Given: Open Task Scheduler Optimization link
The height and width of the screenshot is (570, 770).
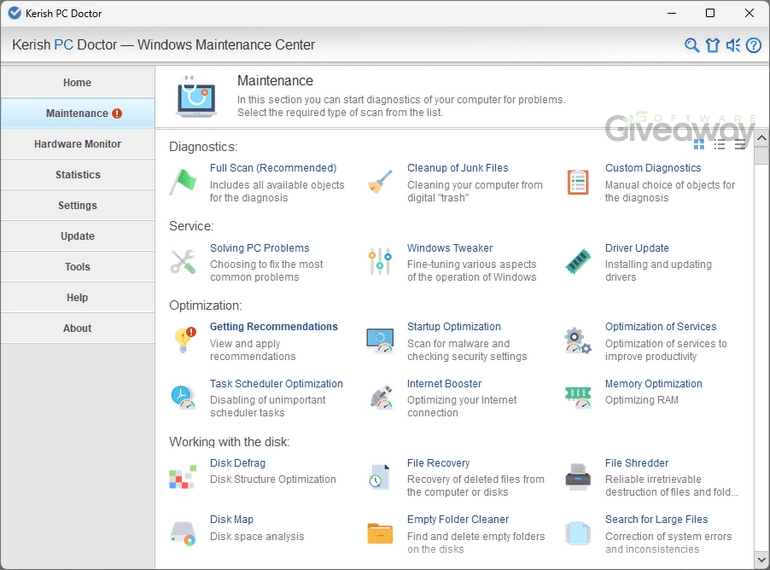Looking at the screenshot, I should (276, 383).
